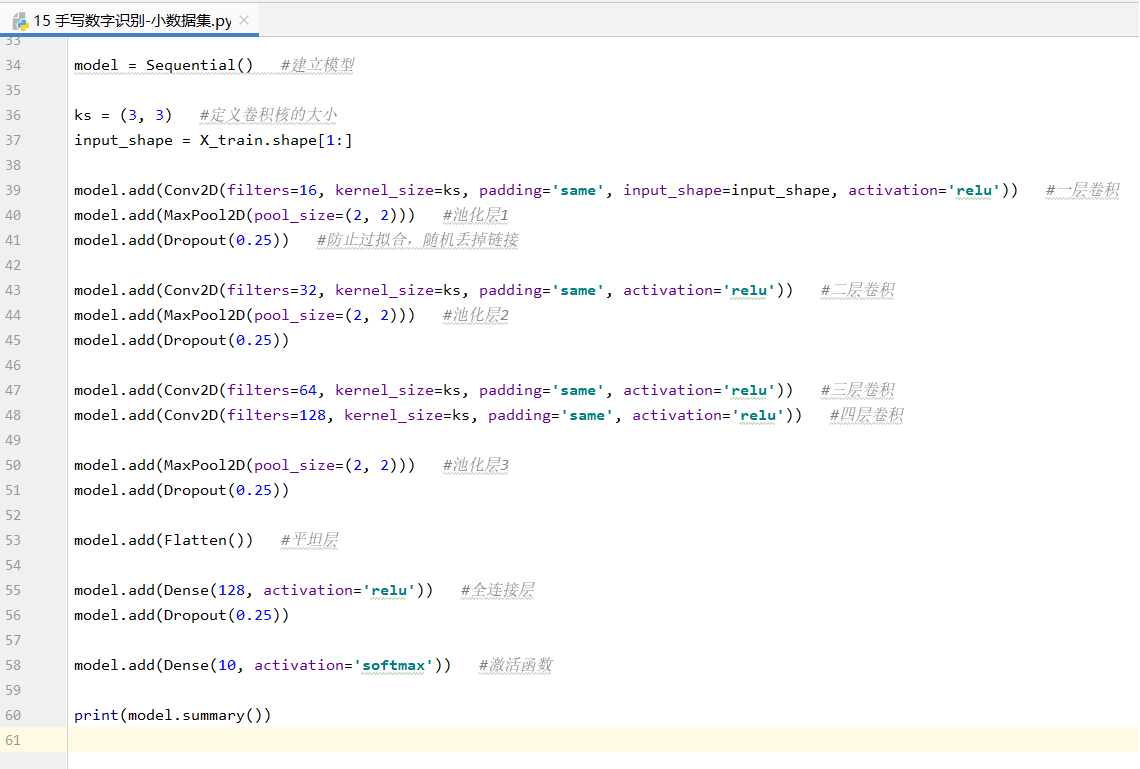
Task: Click the comment '#平坦层'
Action: 310,540
